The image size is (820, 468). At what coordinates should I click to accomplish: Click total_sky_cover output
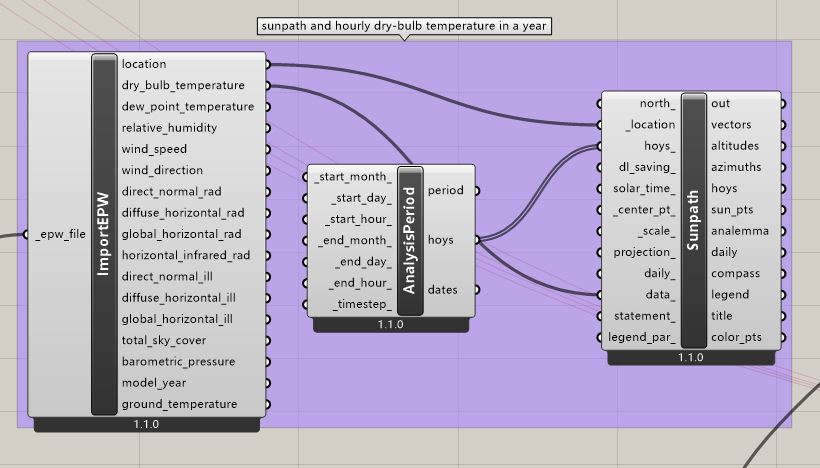pyautogui.click(x=164, y=340)
